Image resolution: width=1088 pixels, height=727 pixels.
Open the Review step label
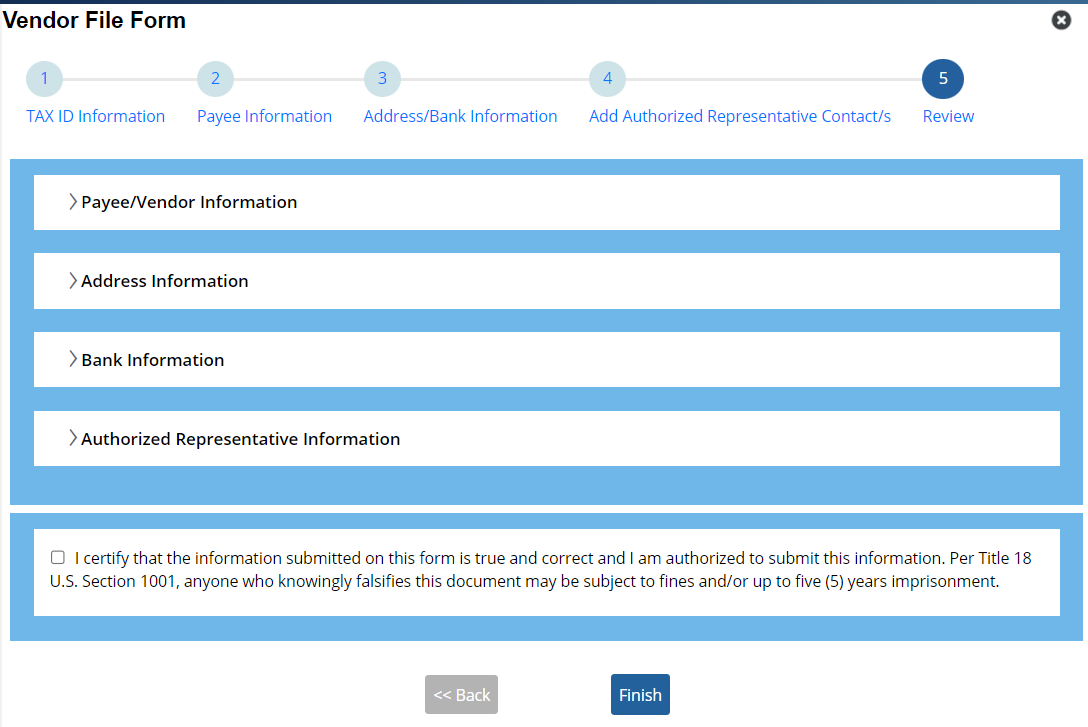948,116
